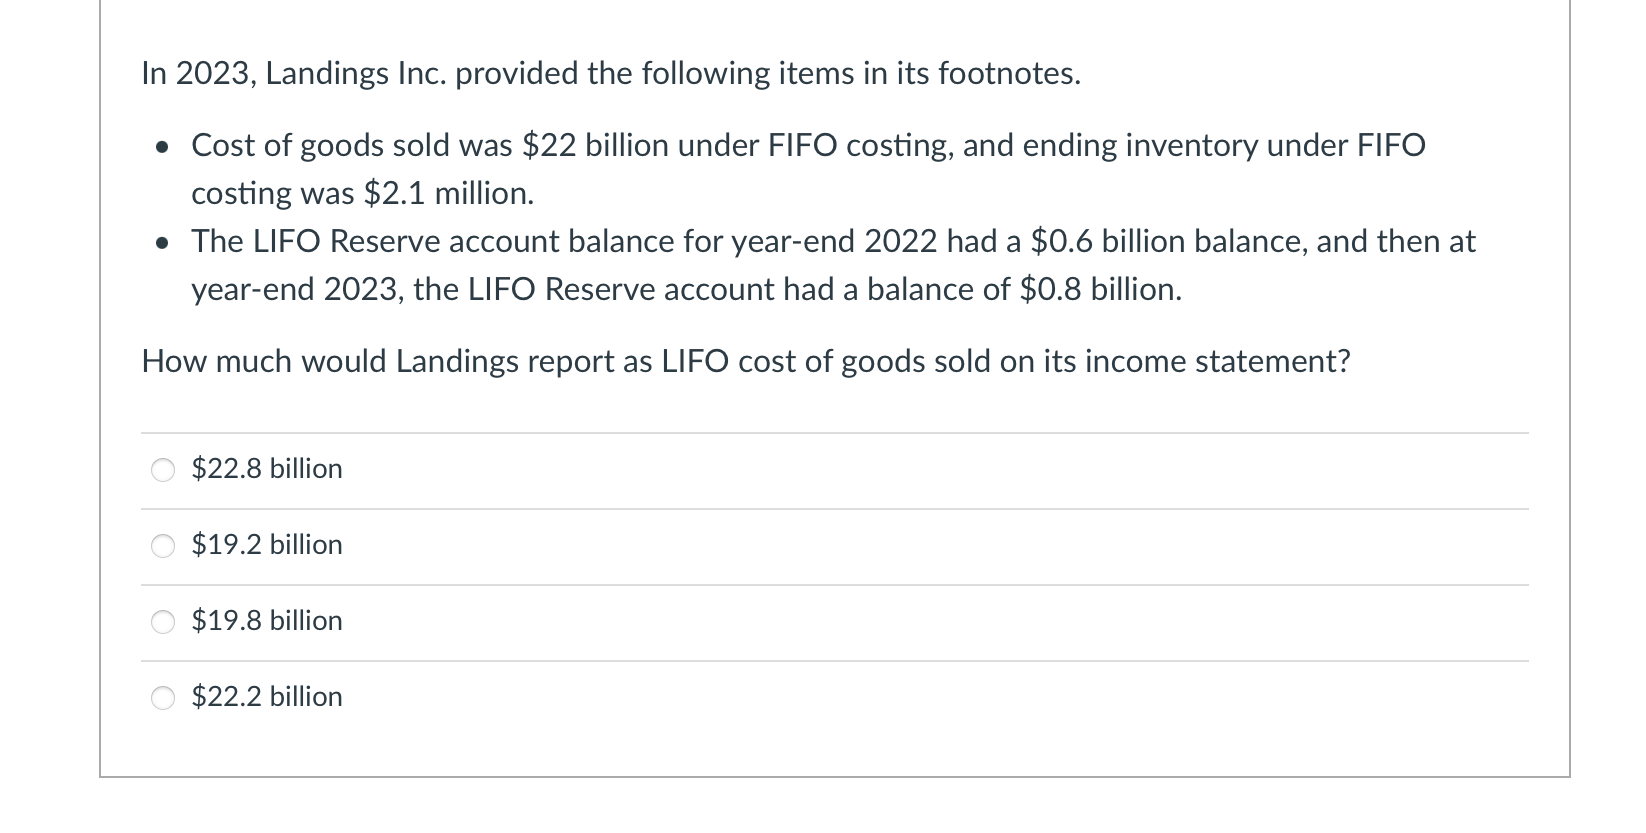Image resolution: width=1646 pixels, height=833 pixels.
Task: Click the question intro mentioning Landings Inc.
Action: point(611,74)
